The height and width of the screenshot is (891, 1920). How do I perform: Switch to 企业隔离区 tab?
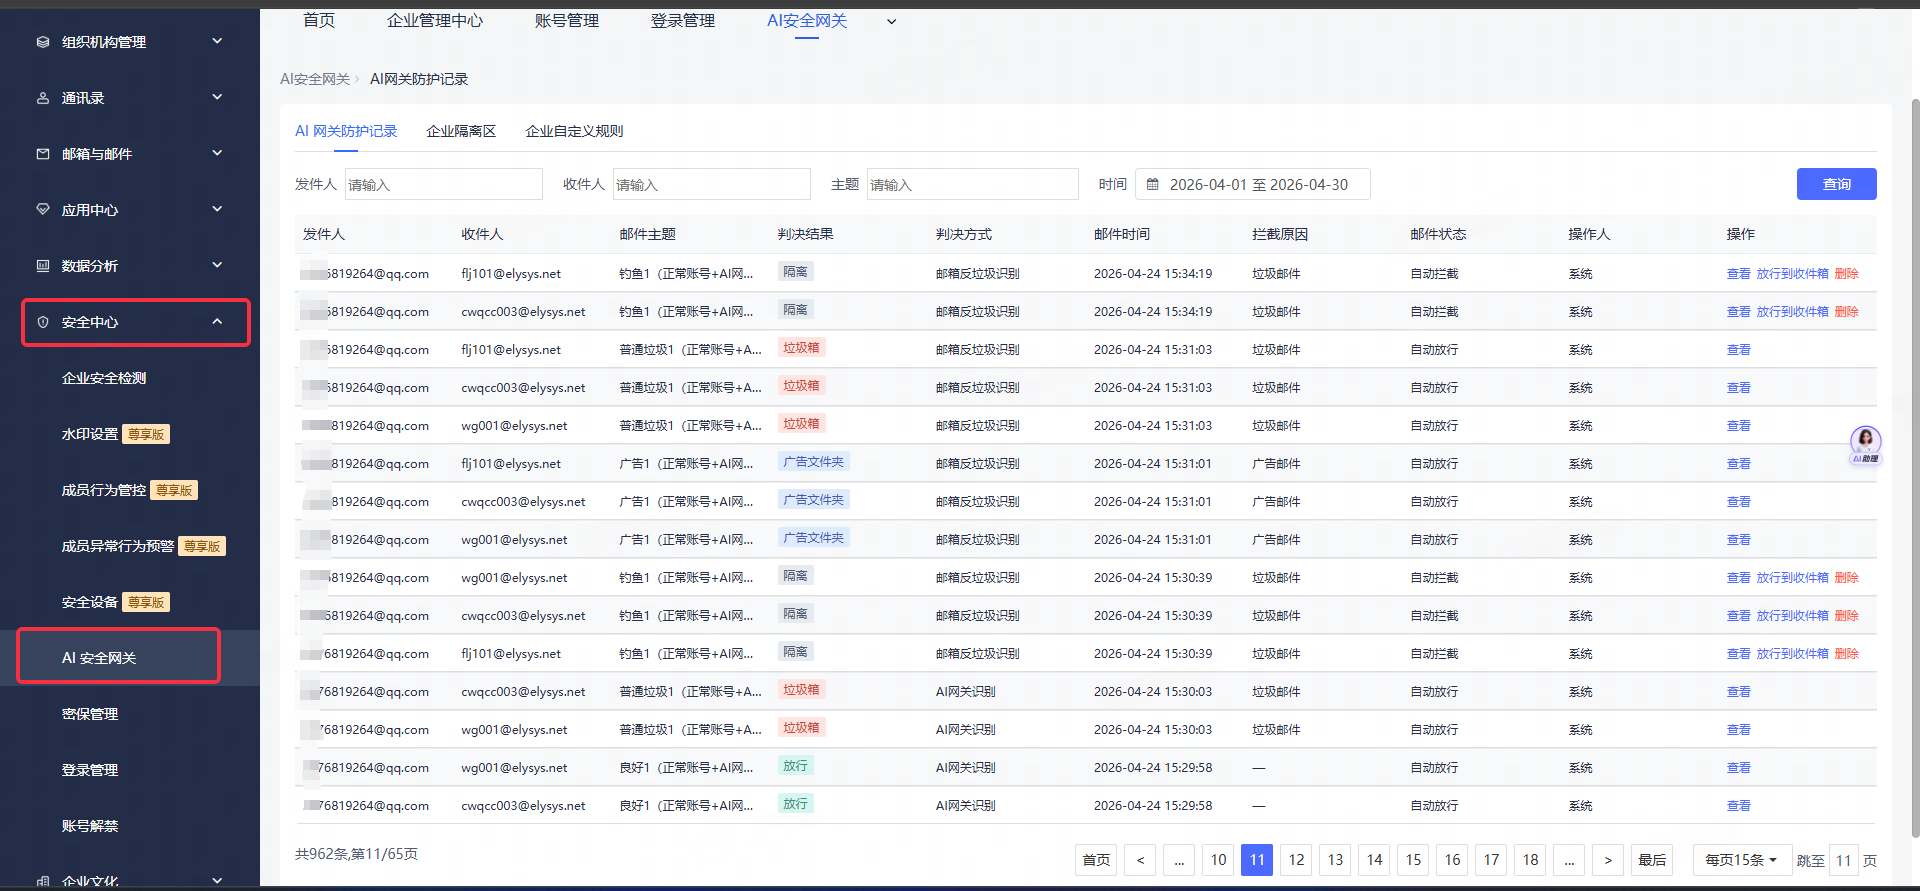(461, 131)
